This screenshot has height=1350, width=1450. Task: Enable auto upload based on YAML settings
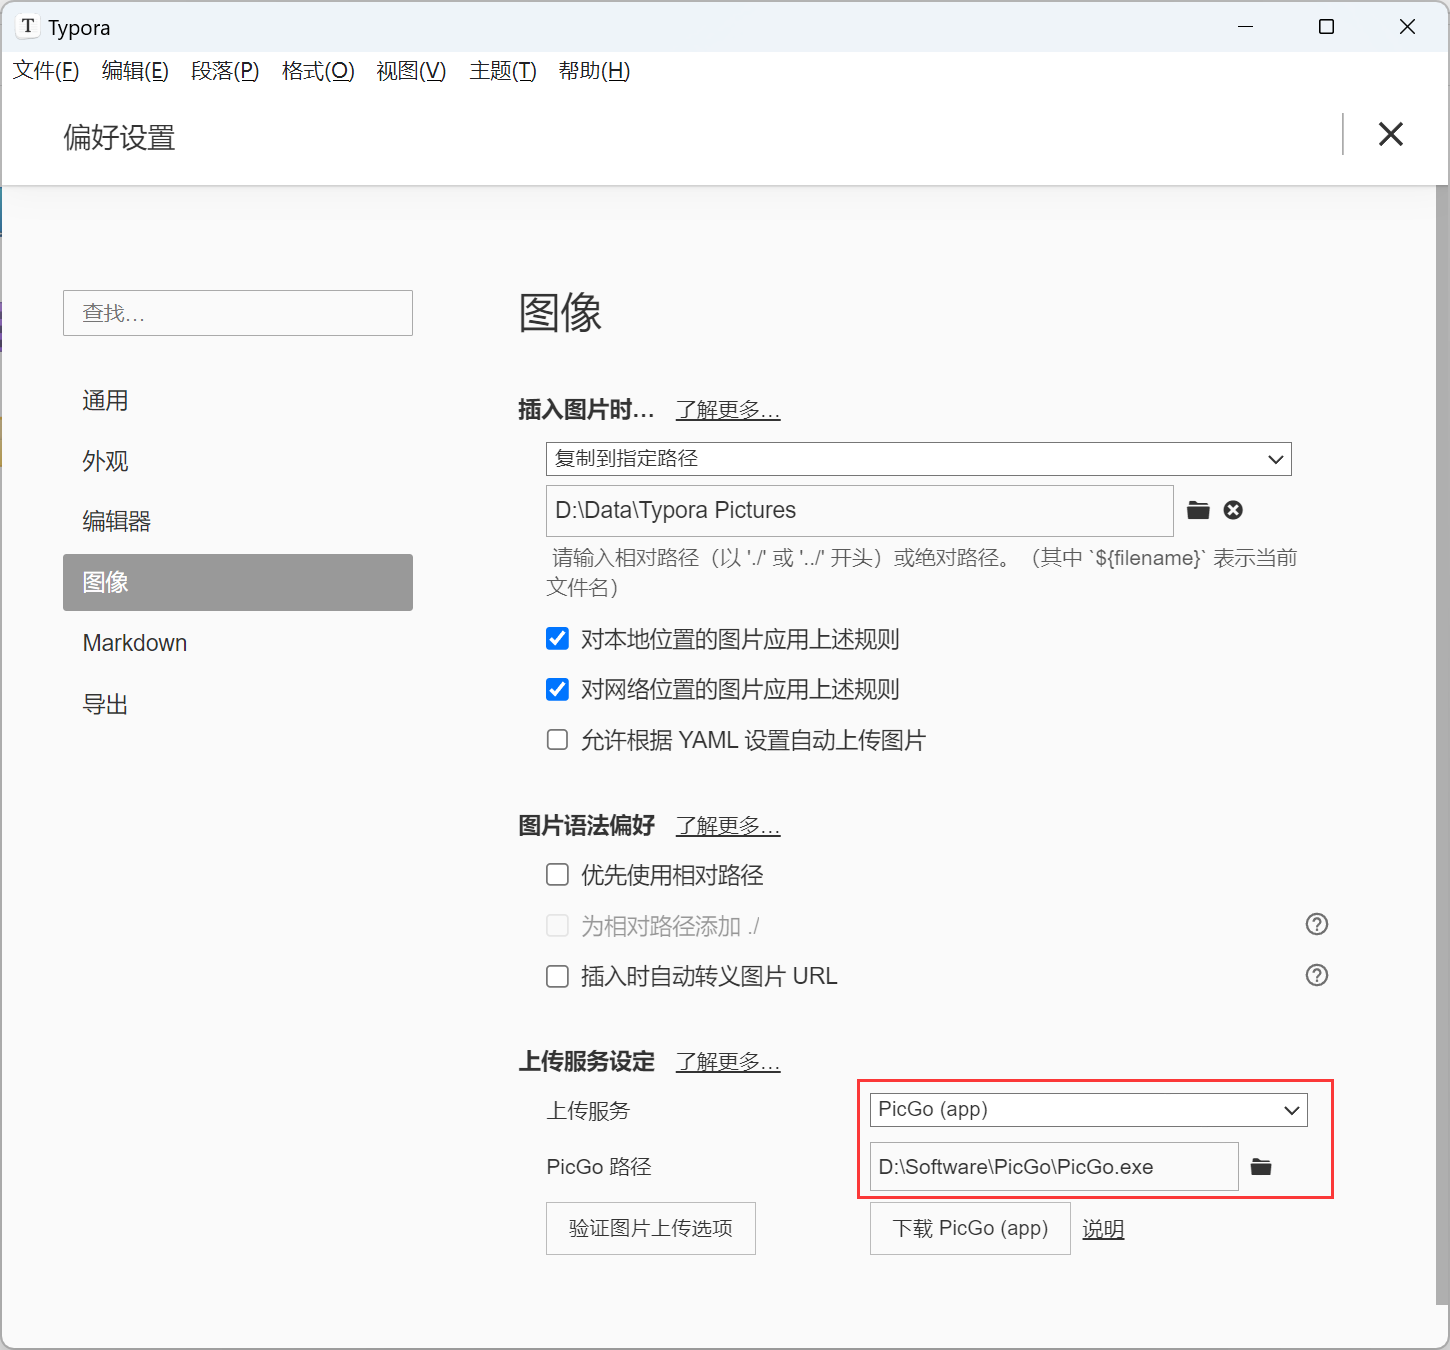(557, 740)
